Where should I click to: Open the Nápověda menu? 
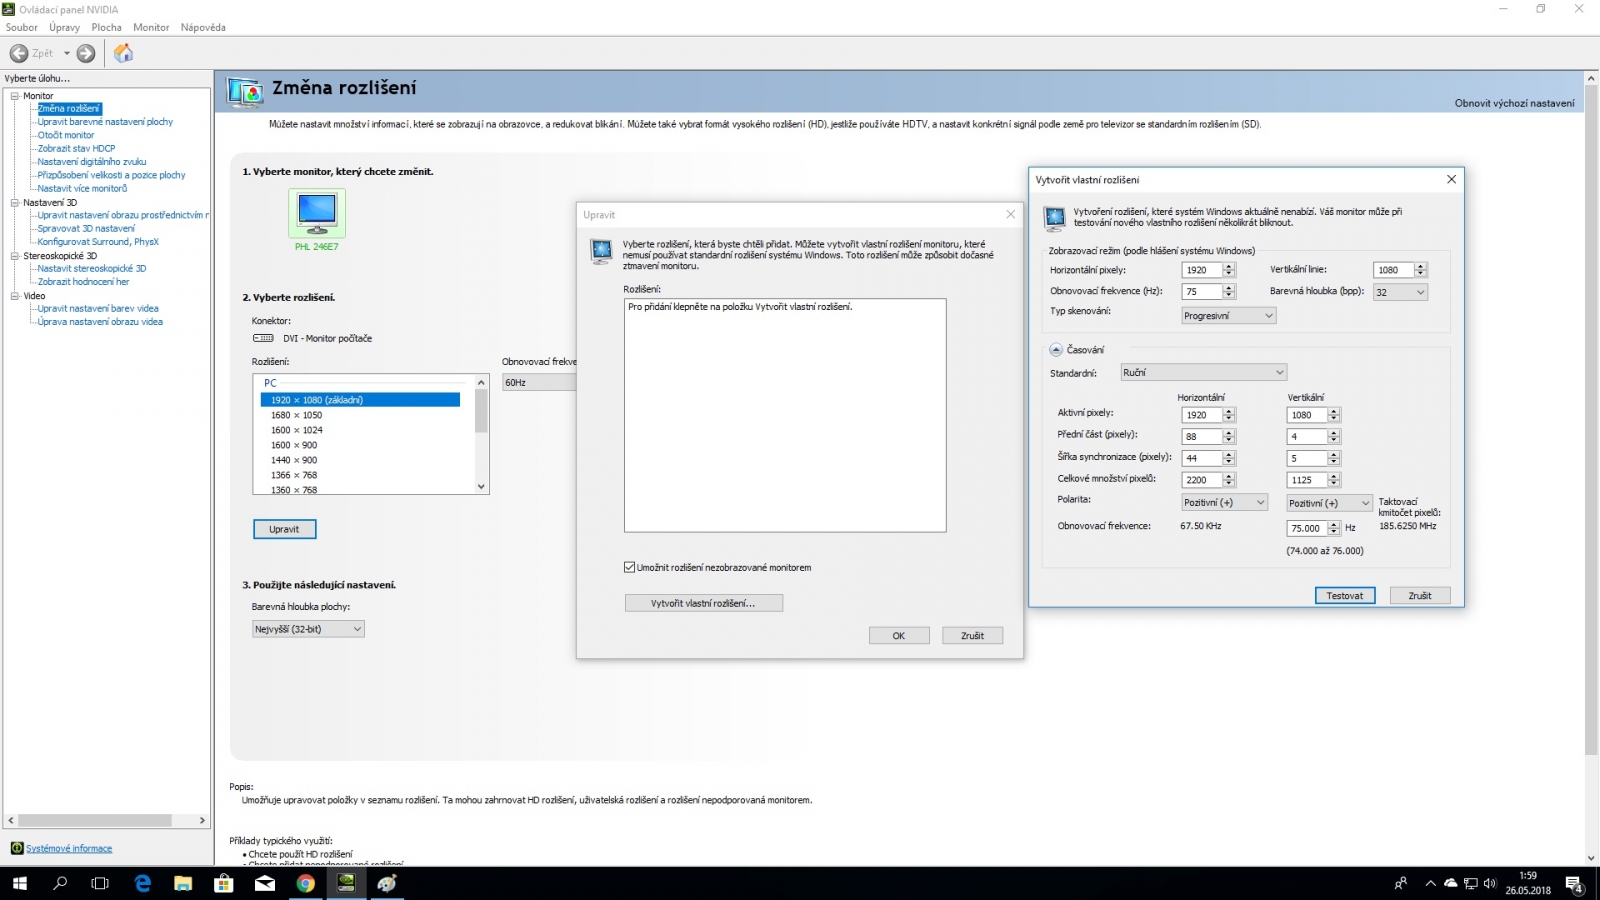(203, 27)
